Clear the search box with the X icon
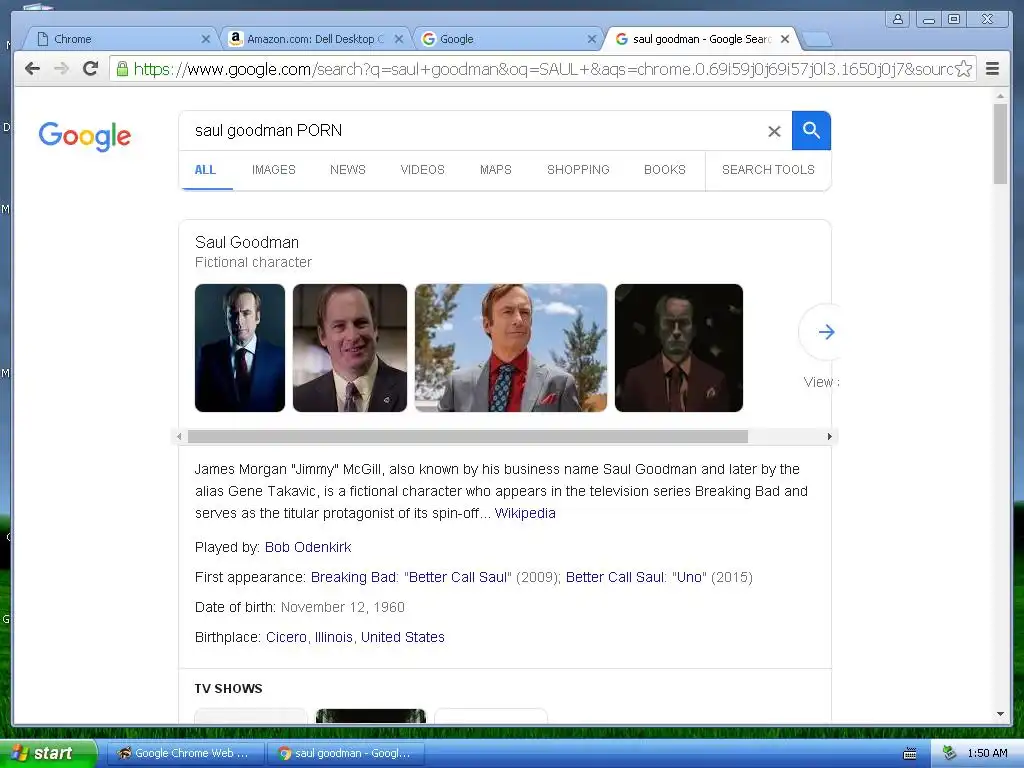 774,131
